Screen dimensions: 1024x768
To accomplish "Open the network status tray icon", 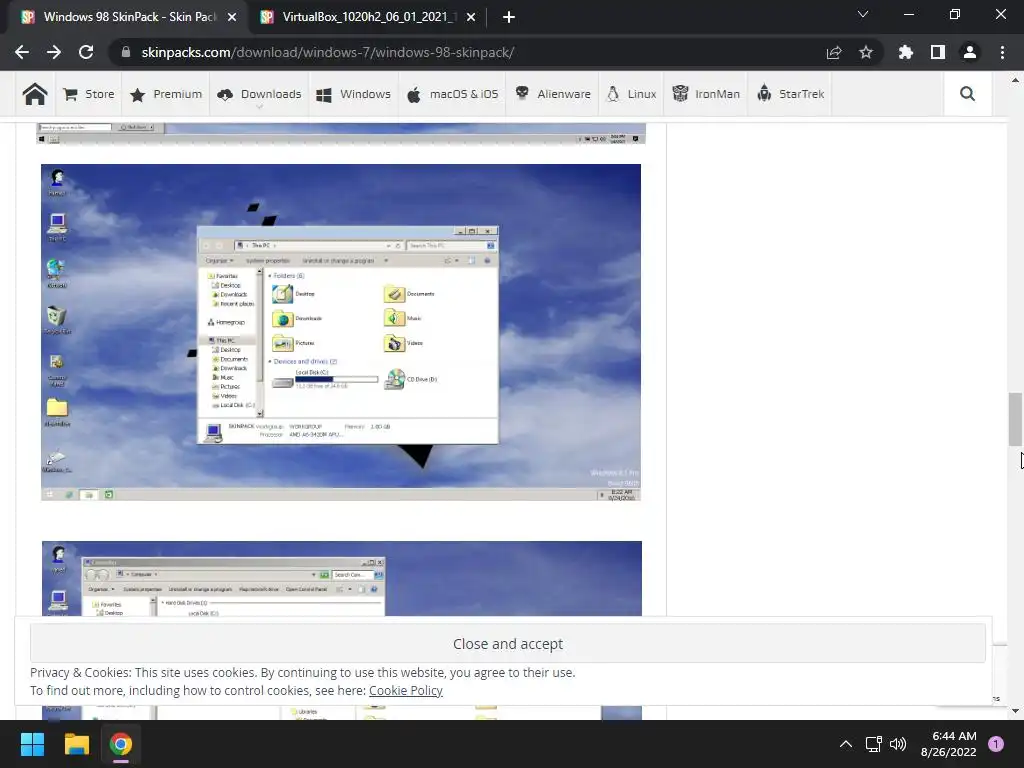I will pos(873,744).
